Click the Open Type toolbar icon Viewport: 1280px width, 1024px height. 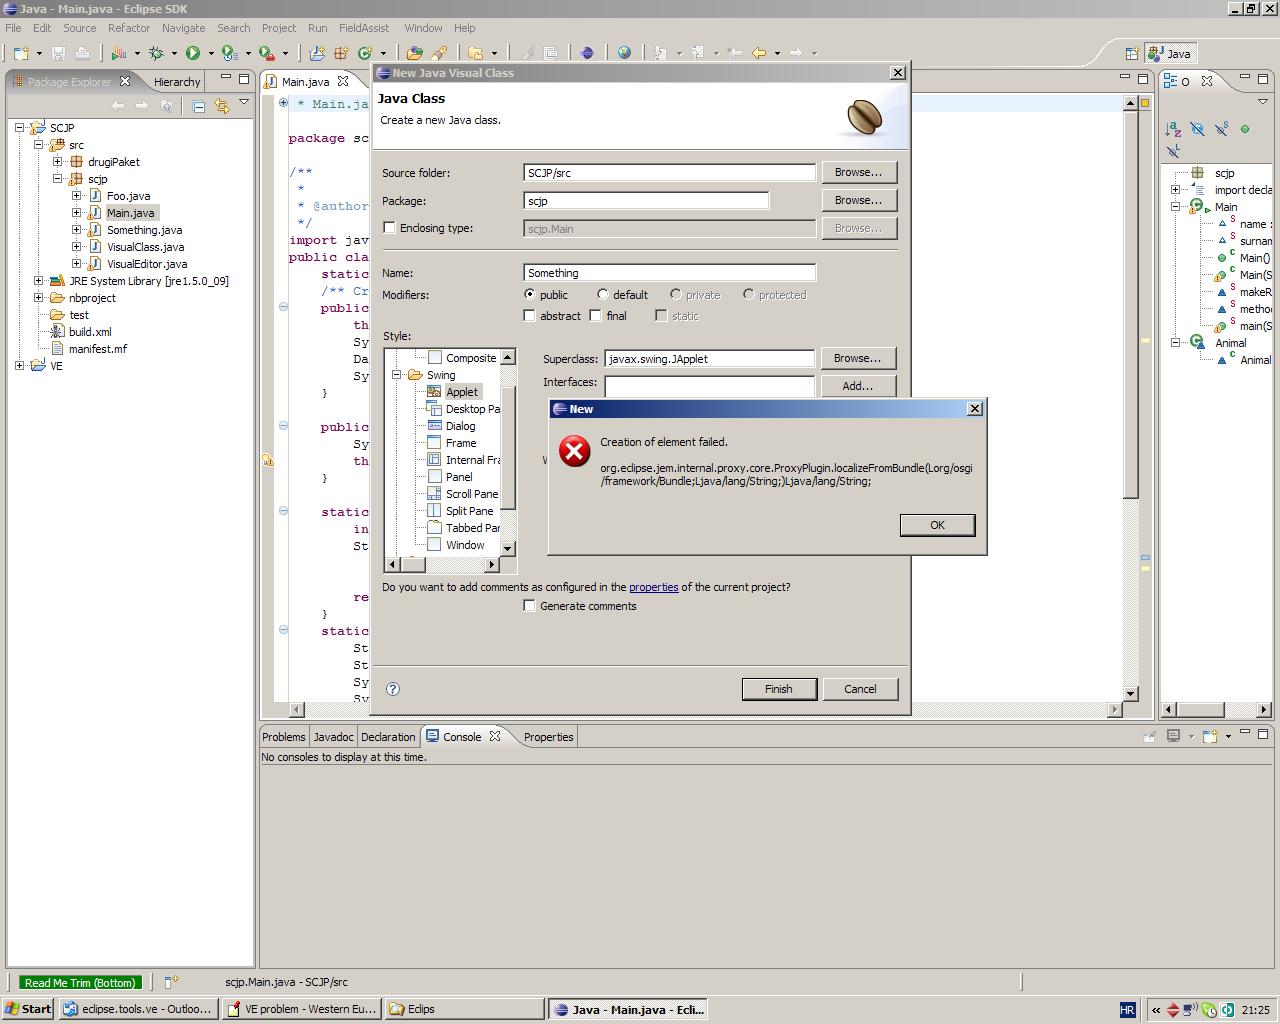coord(414,53)
